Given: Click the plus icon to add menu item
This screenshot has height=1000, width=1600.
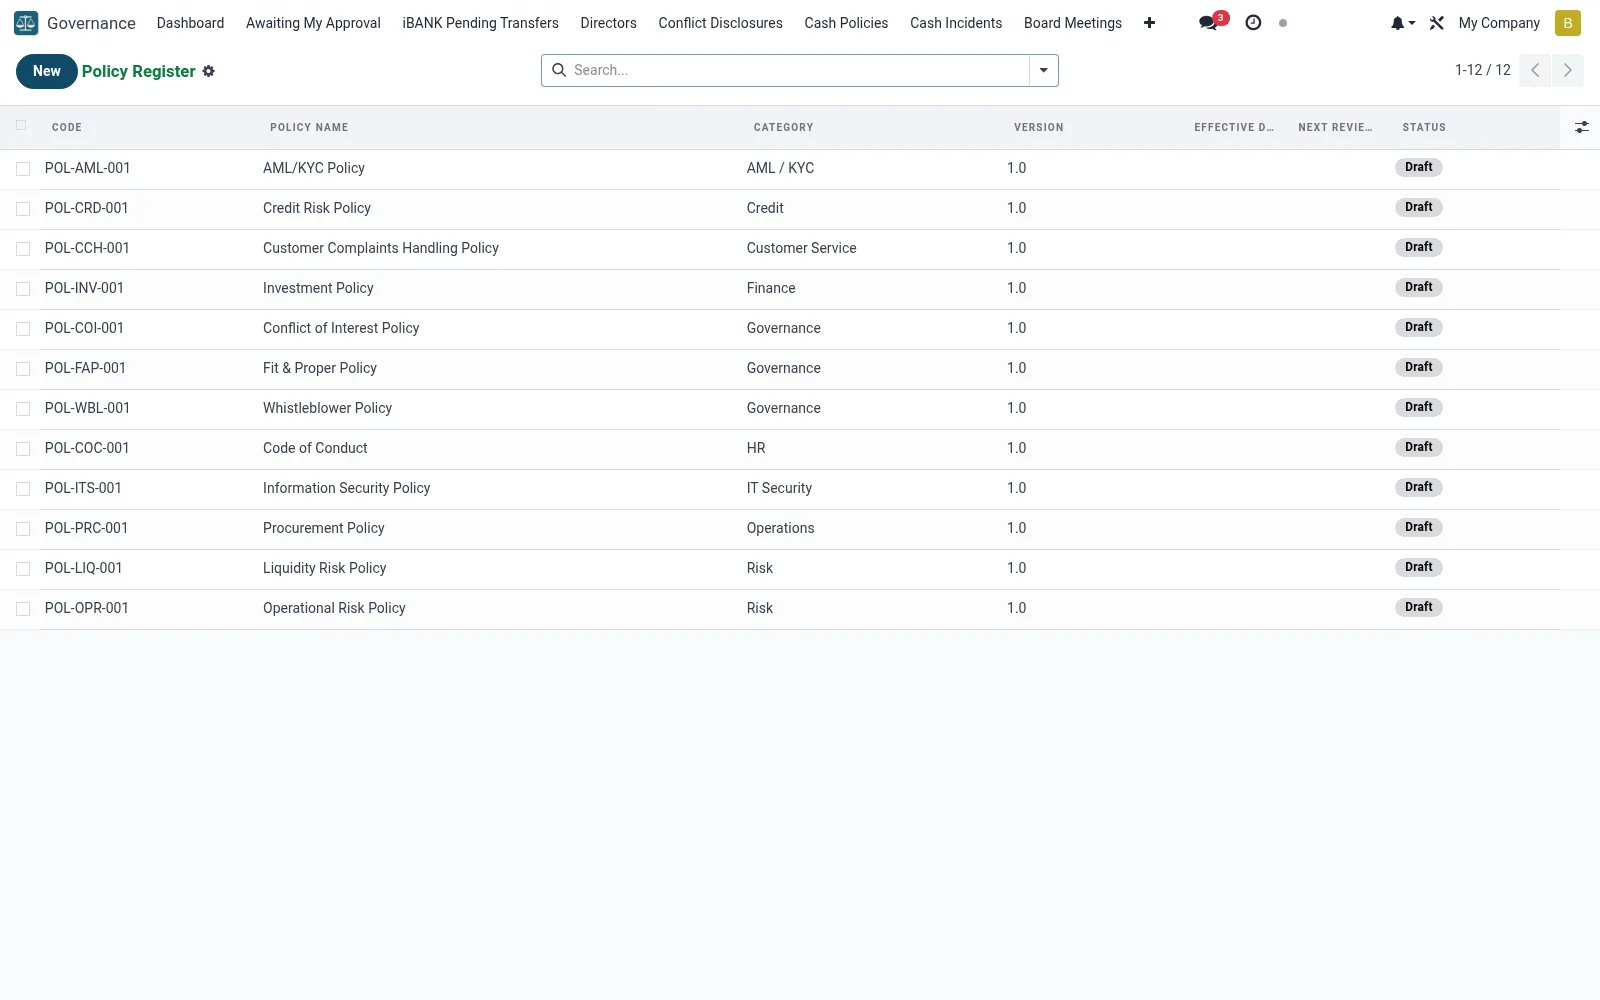Looking at the screenshot, I should (x=1149, y=23).
